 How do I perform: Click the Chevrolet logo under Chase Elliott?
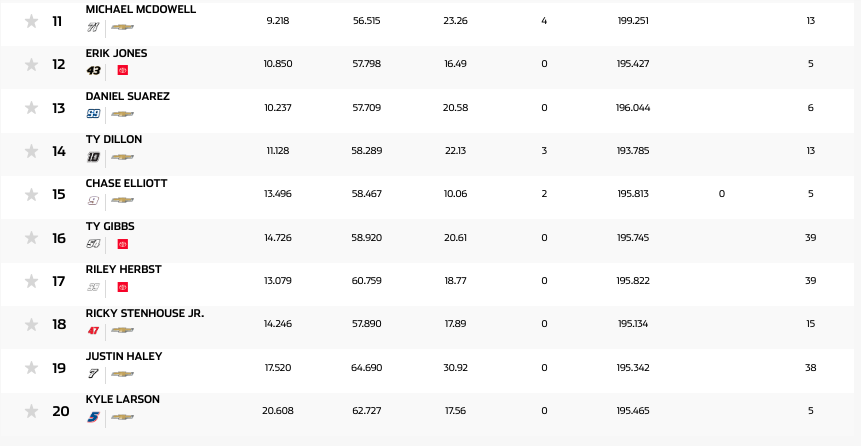[x=123, y=200]
